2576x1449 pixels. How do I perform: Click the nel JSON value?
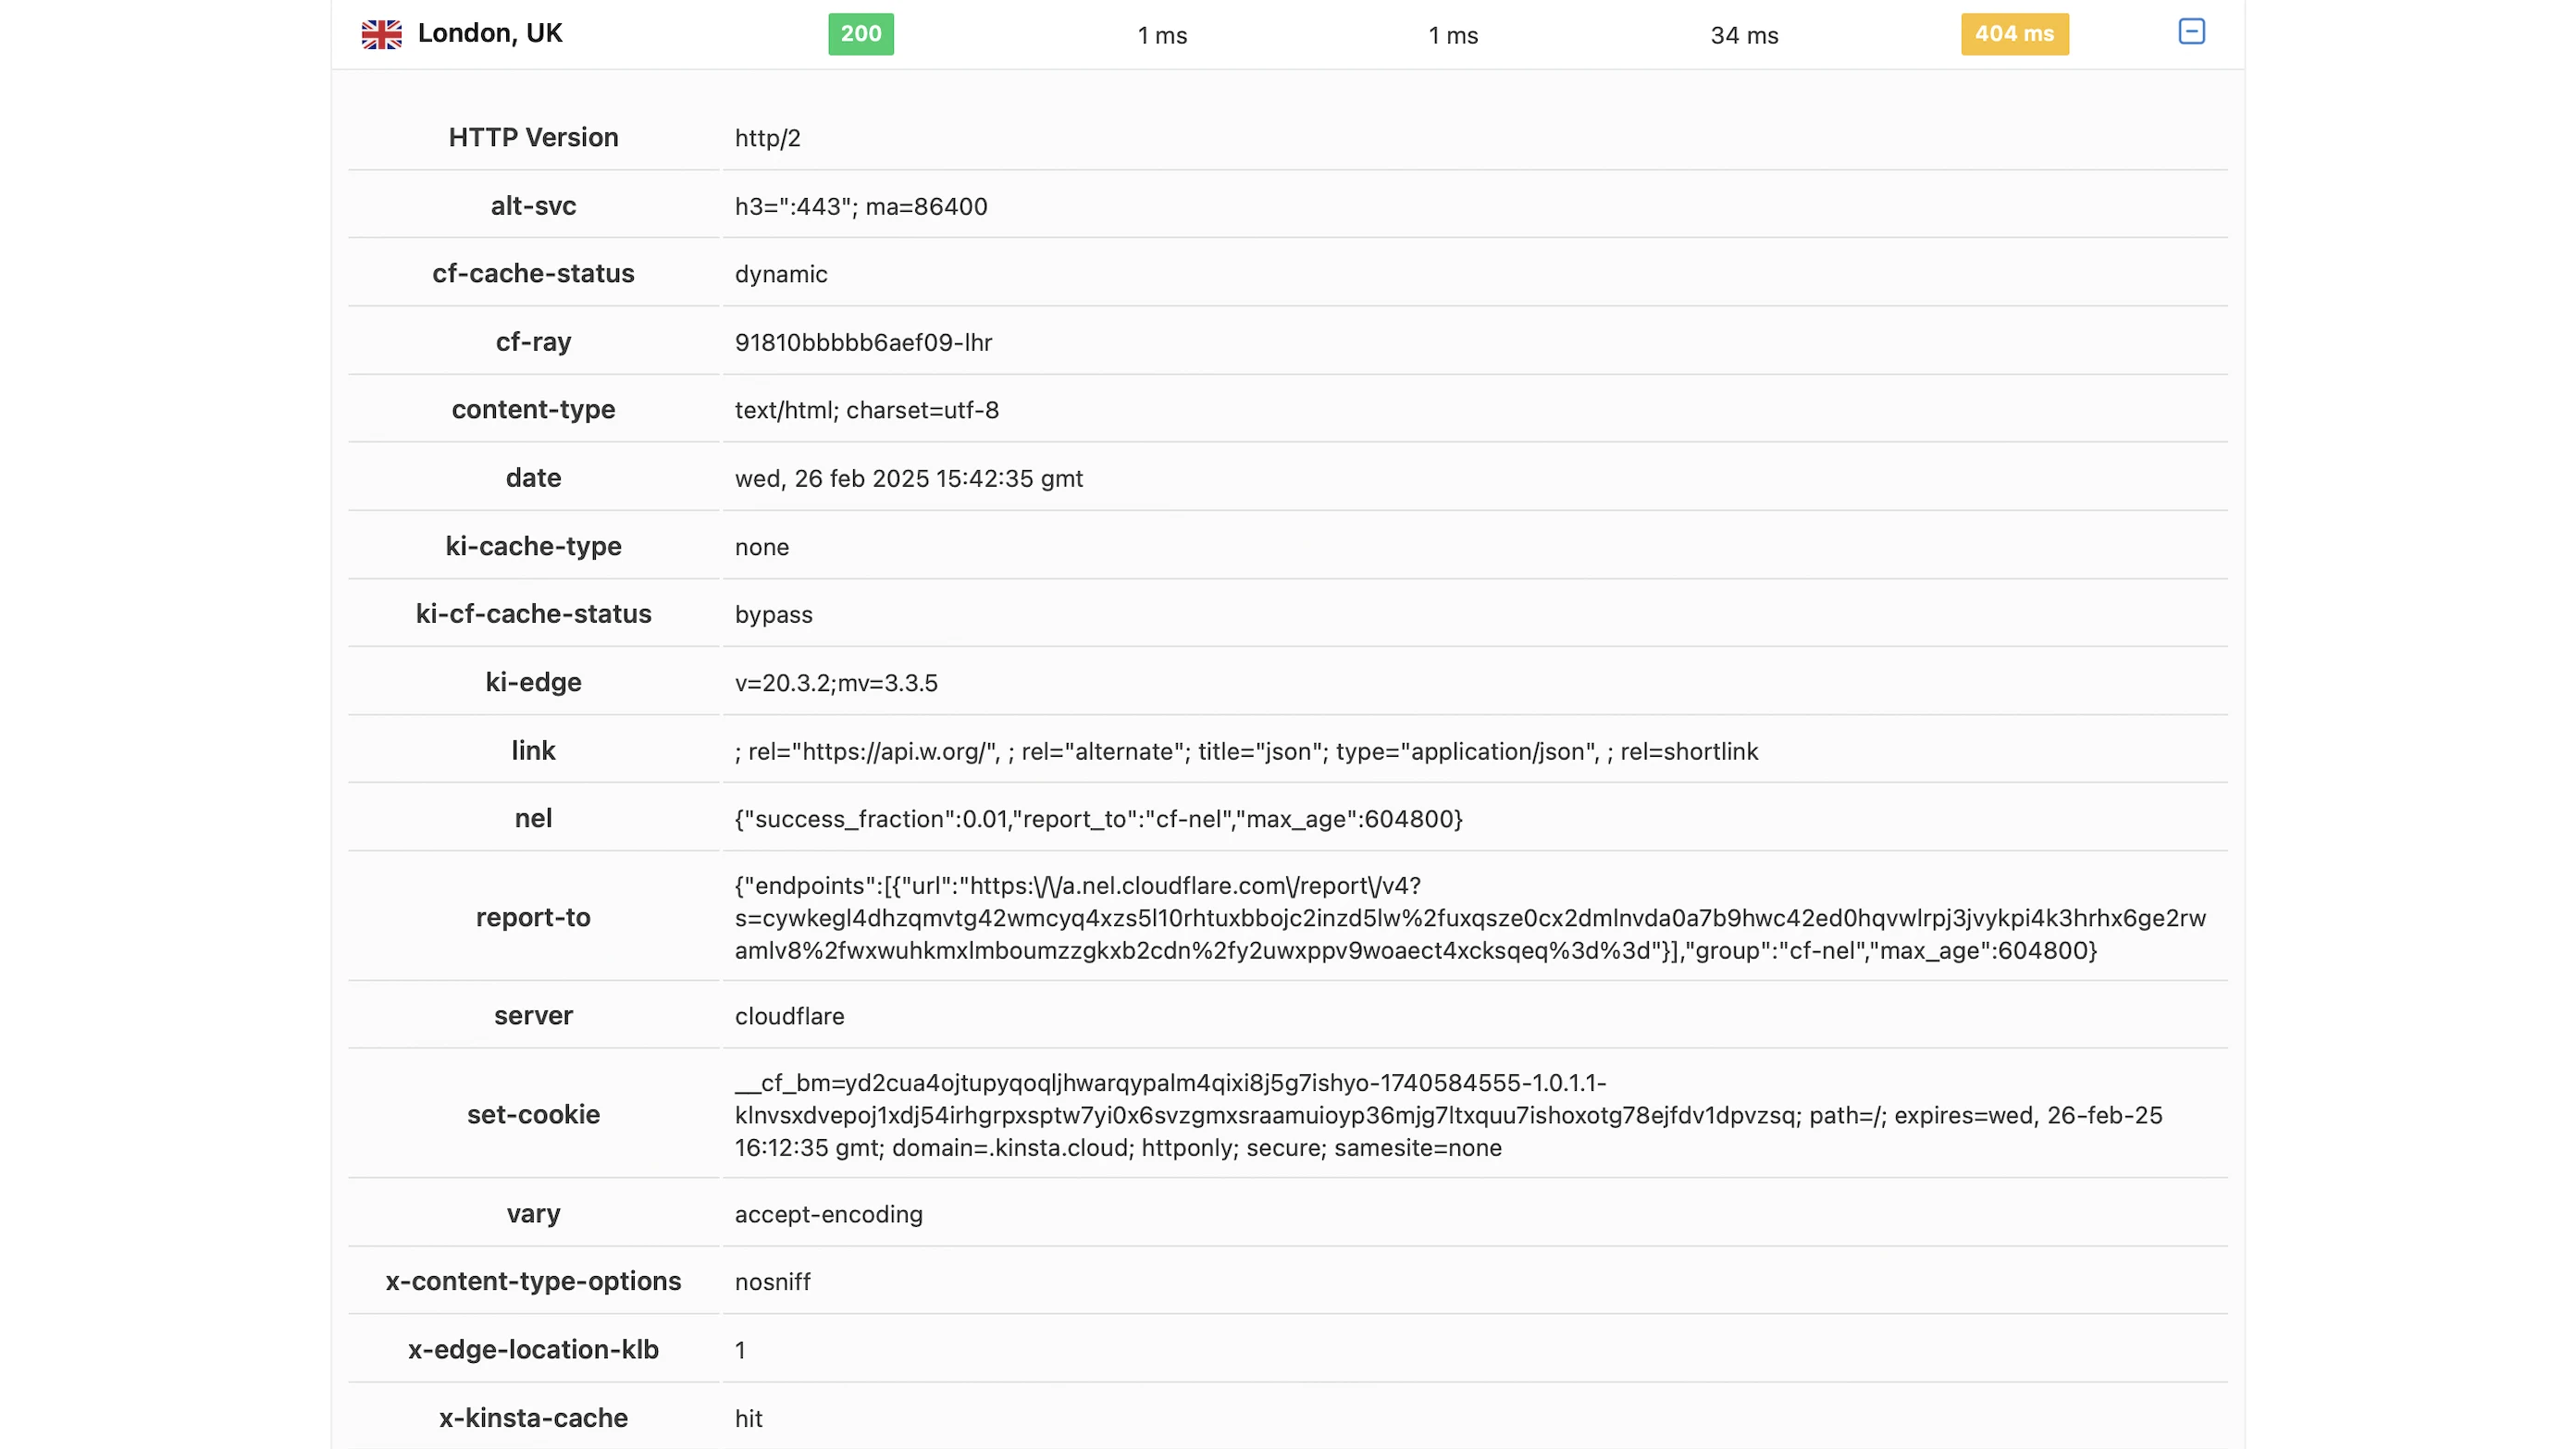pos(1098,819)
